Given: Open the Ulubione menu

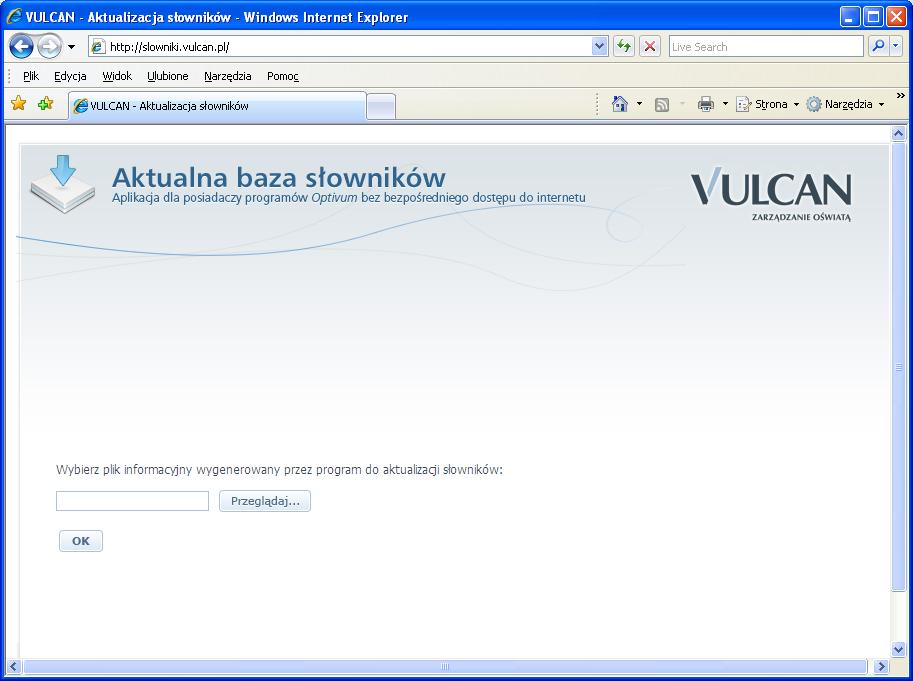Looking at the screenshot, I should click(x=168, y=76).
